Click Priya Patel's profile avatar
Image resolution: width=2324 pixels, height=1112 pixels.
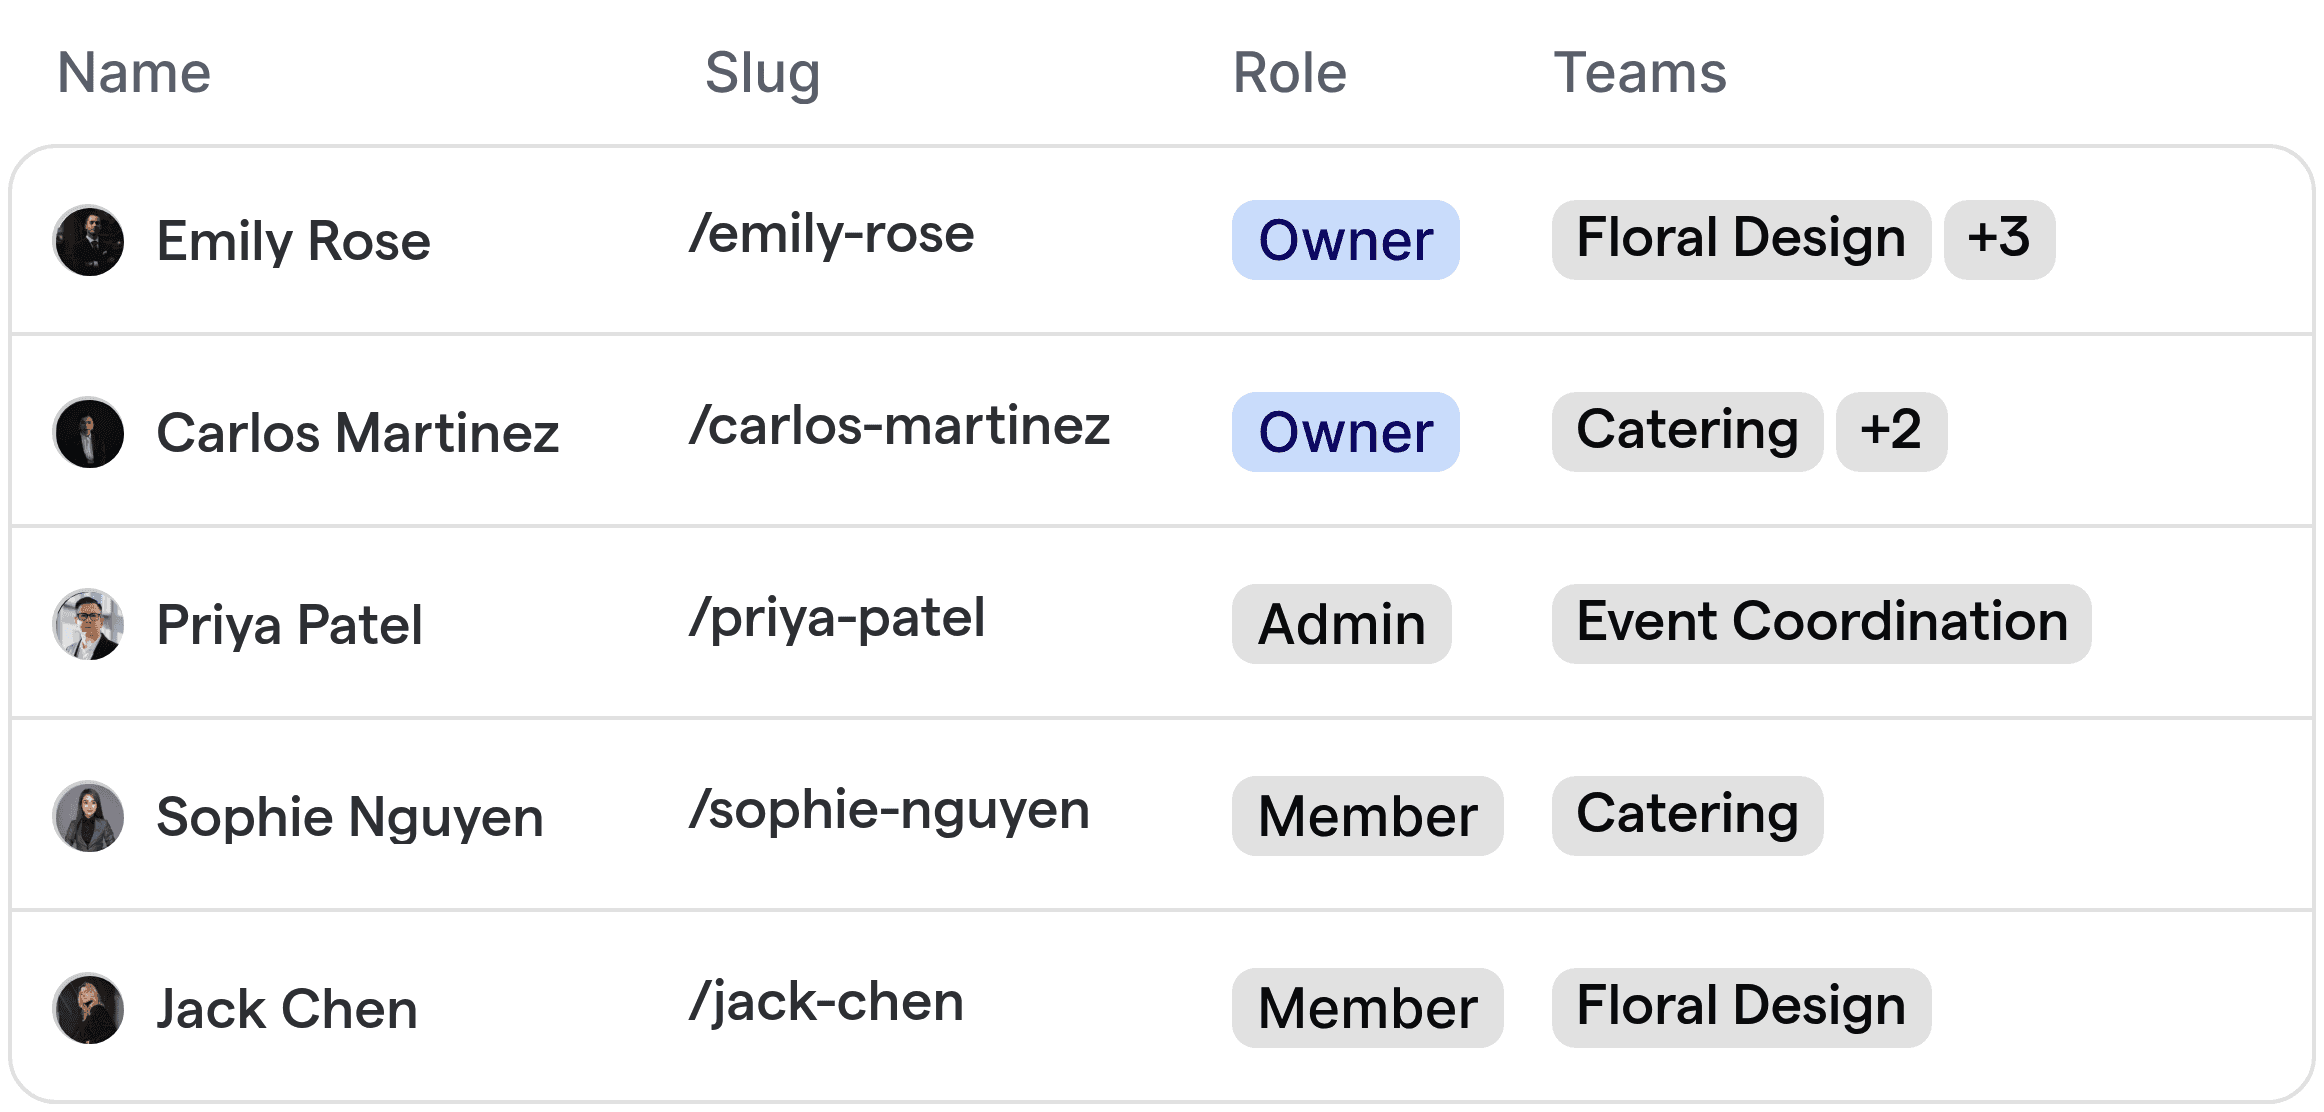pyautogui.click(x=88, y=624)
